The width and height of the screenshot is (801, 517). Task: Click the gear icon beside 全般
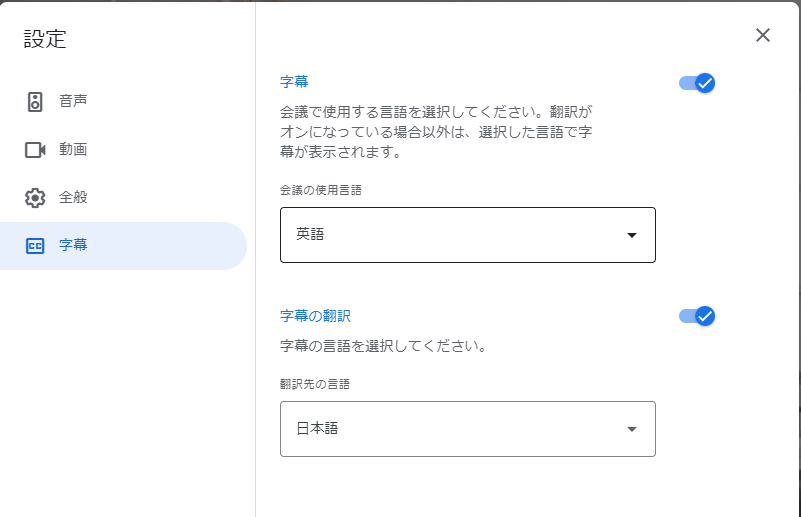click(35, 198)
